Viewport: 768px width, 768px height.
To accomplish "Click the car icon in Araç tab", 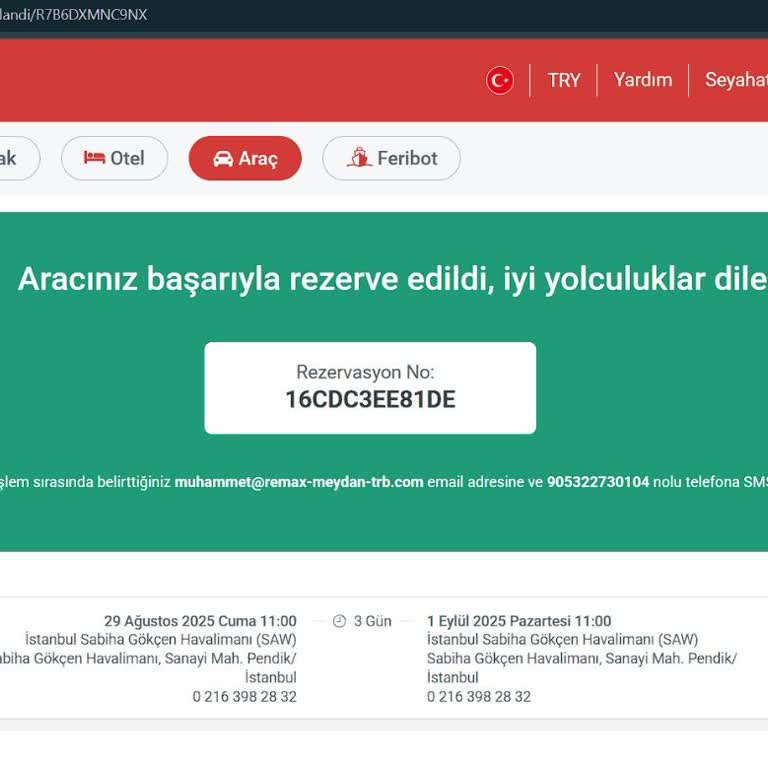I will [x=223, y=159].
